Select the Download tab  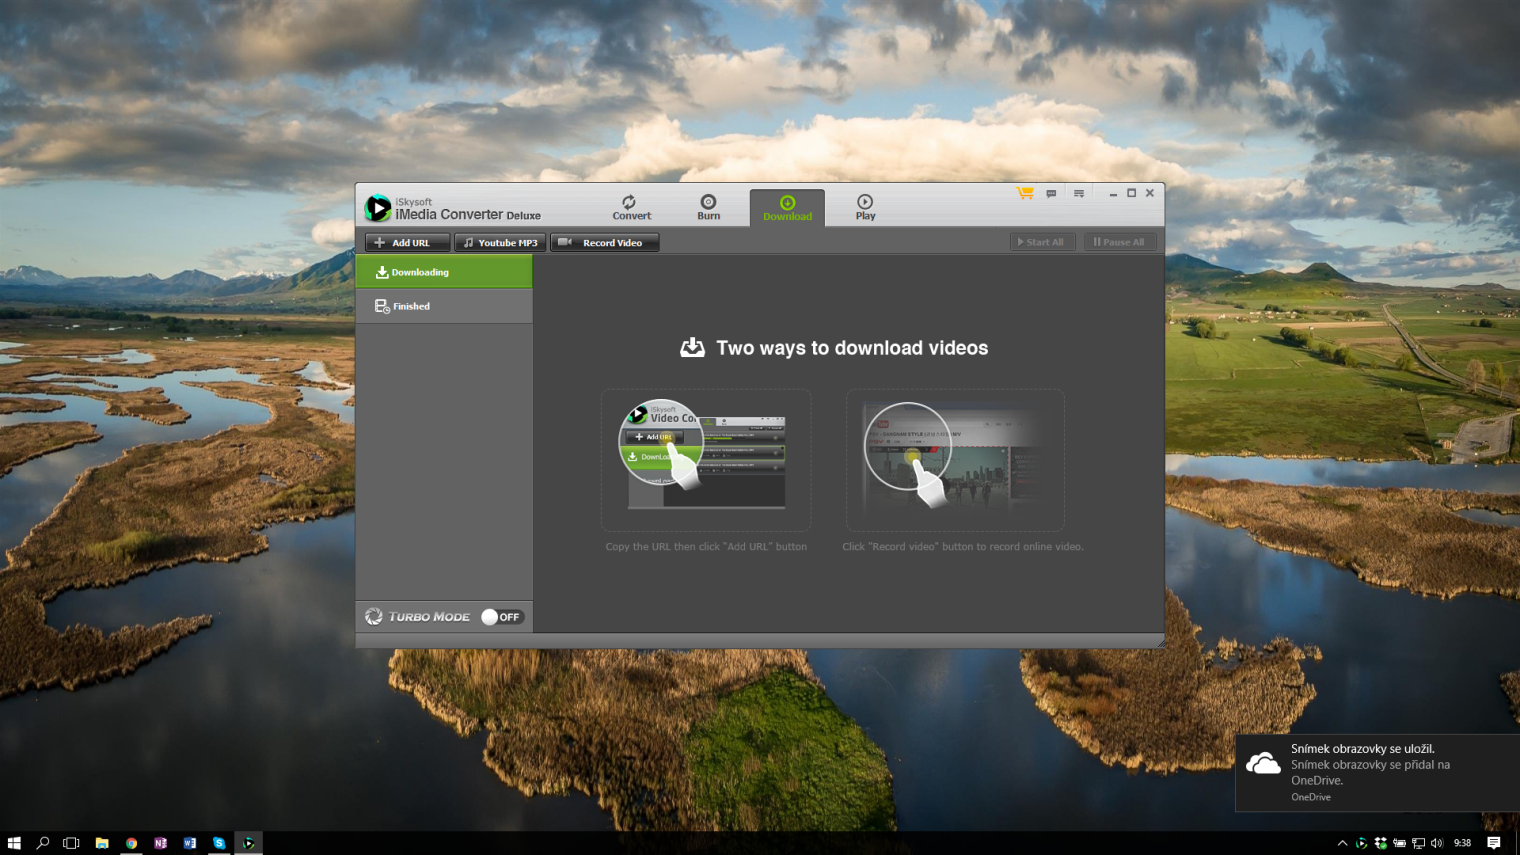(787, 208)
